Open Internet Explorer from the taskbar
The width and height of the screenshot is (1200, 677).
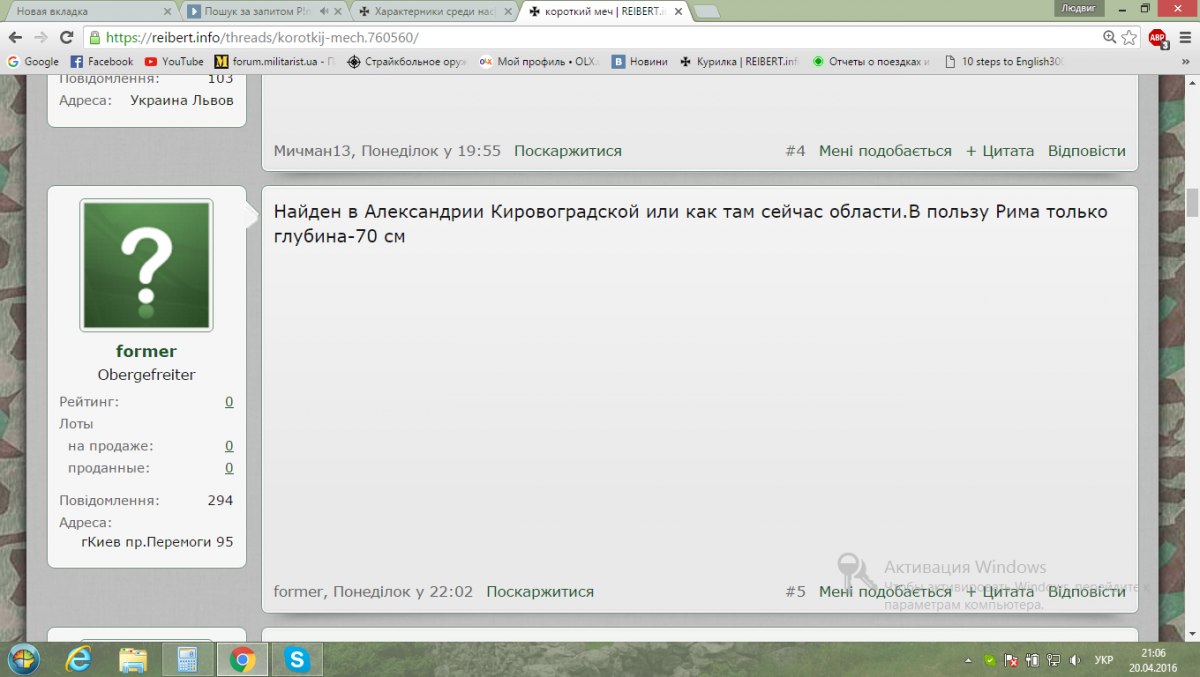coord(78,659)
